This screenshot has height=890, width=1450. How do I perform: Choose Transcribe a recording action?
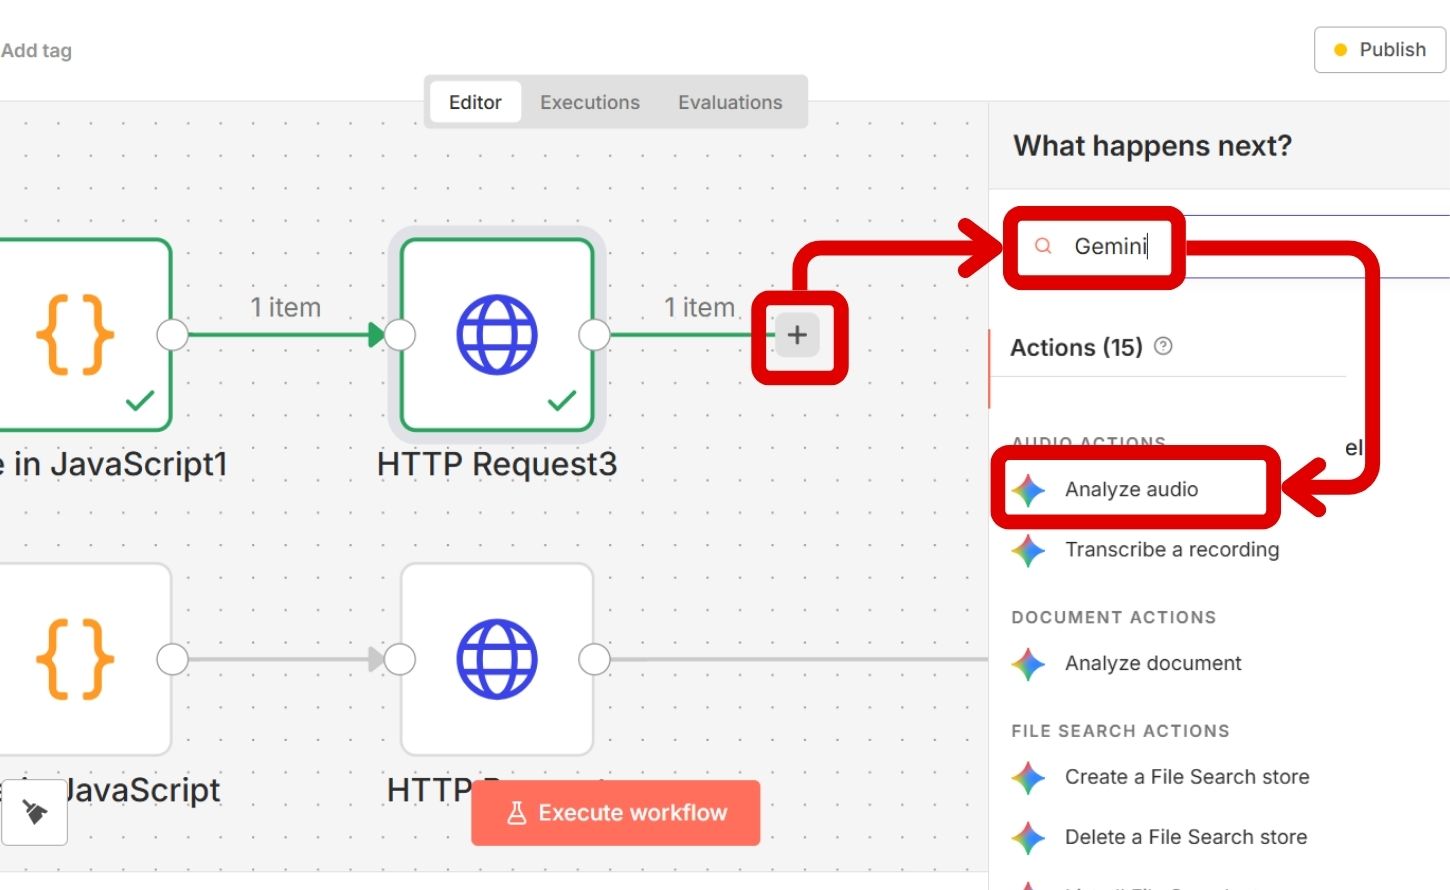(x=1171, y=549)
